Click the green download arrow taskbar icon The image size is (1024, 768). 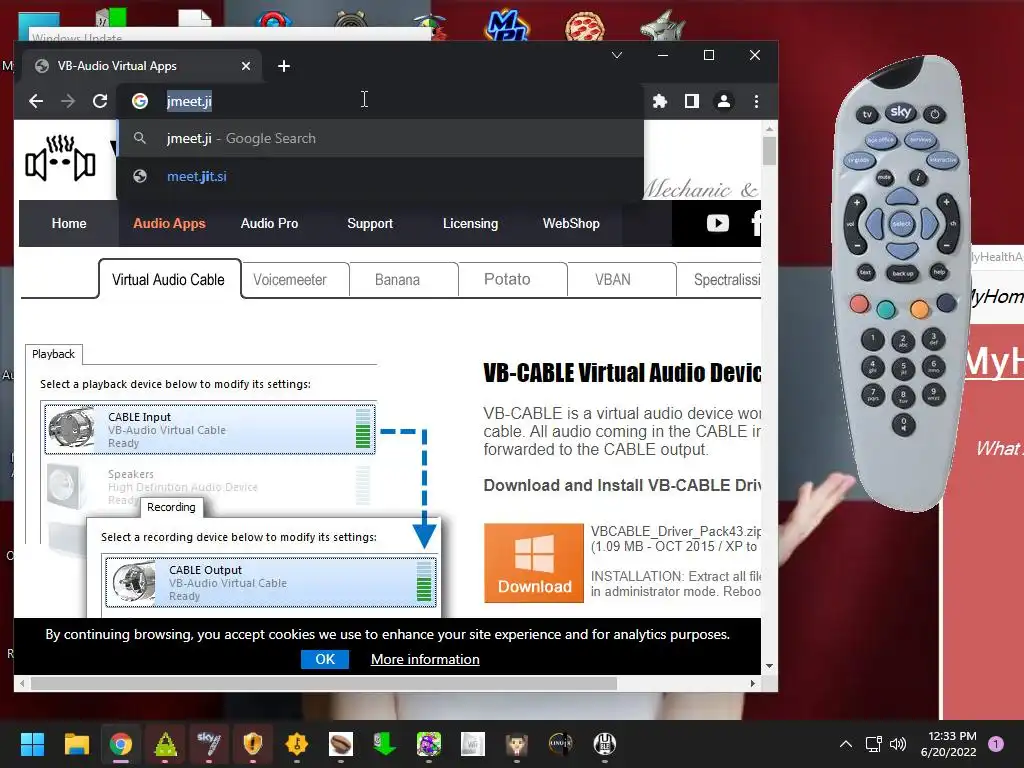point(385,744)
